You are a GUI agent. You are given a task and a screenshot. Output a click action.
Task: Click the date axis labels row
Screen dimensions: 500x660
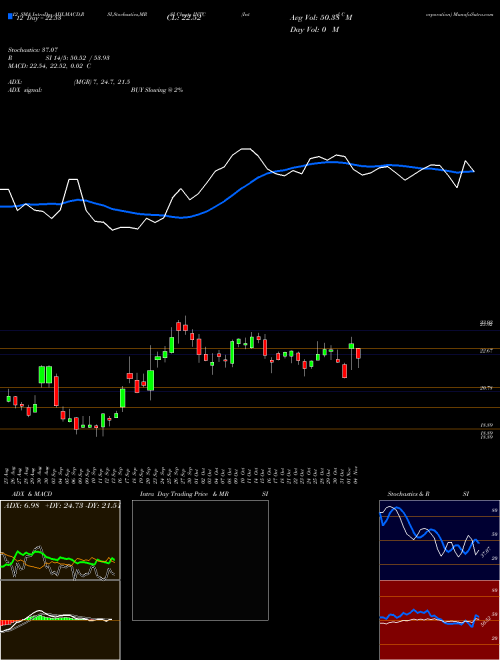[x=182, y=475]
